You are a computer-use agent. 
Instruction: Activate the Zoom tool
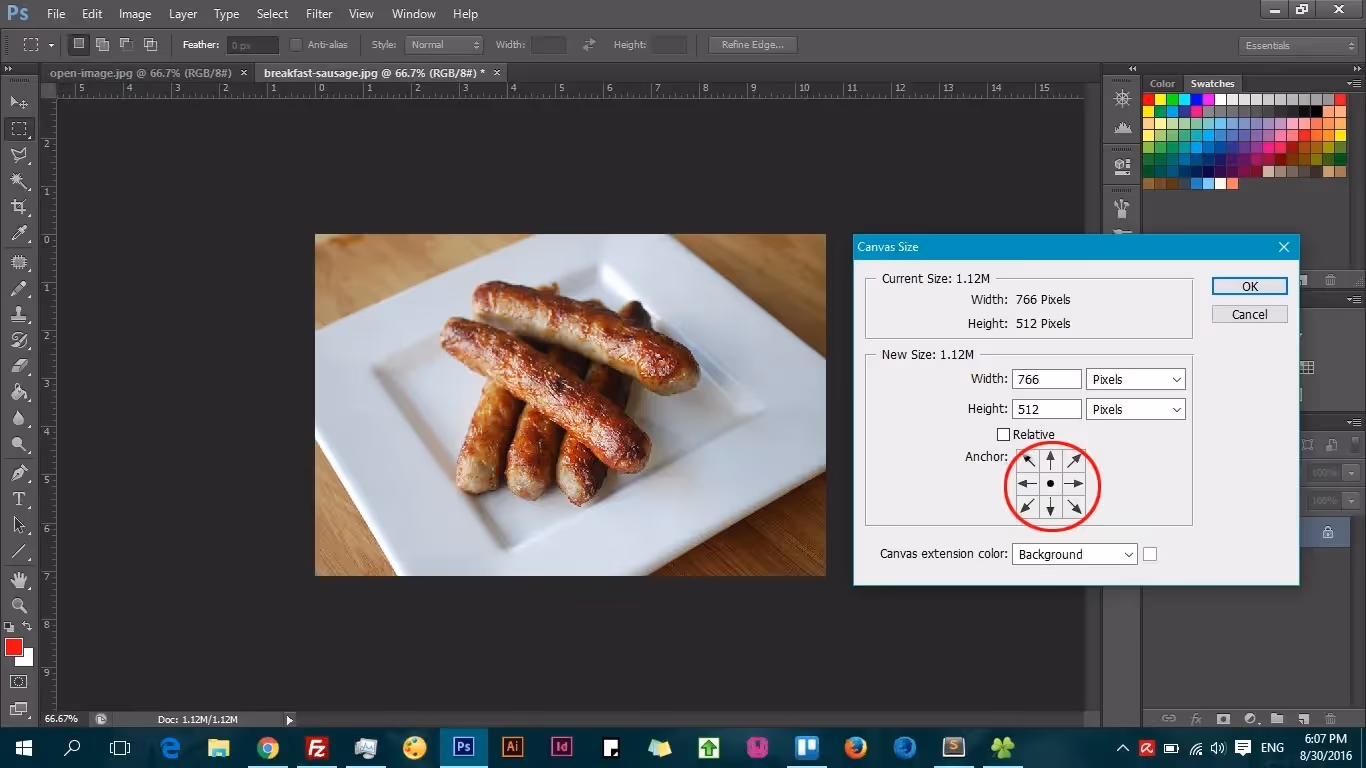[17, 606]
